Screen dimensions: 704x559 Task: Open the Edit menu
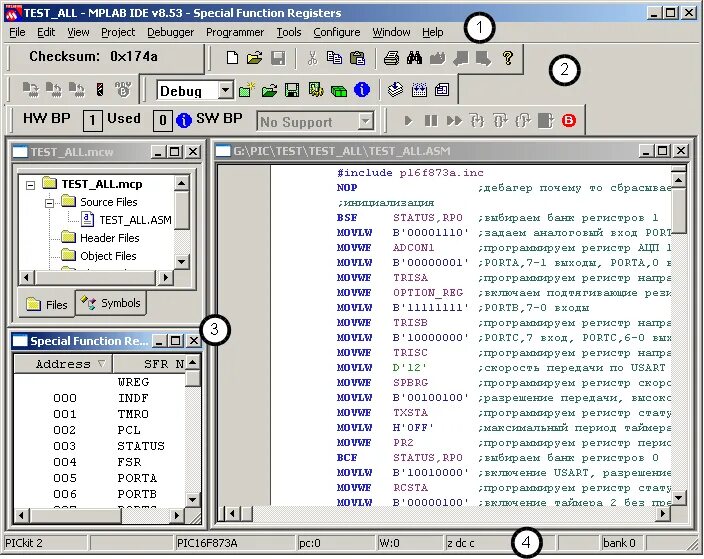(x=46, y=32)
